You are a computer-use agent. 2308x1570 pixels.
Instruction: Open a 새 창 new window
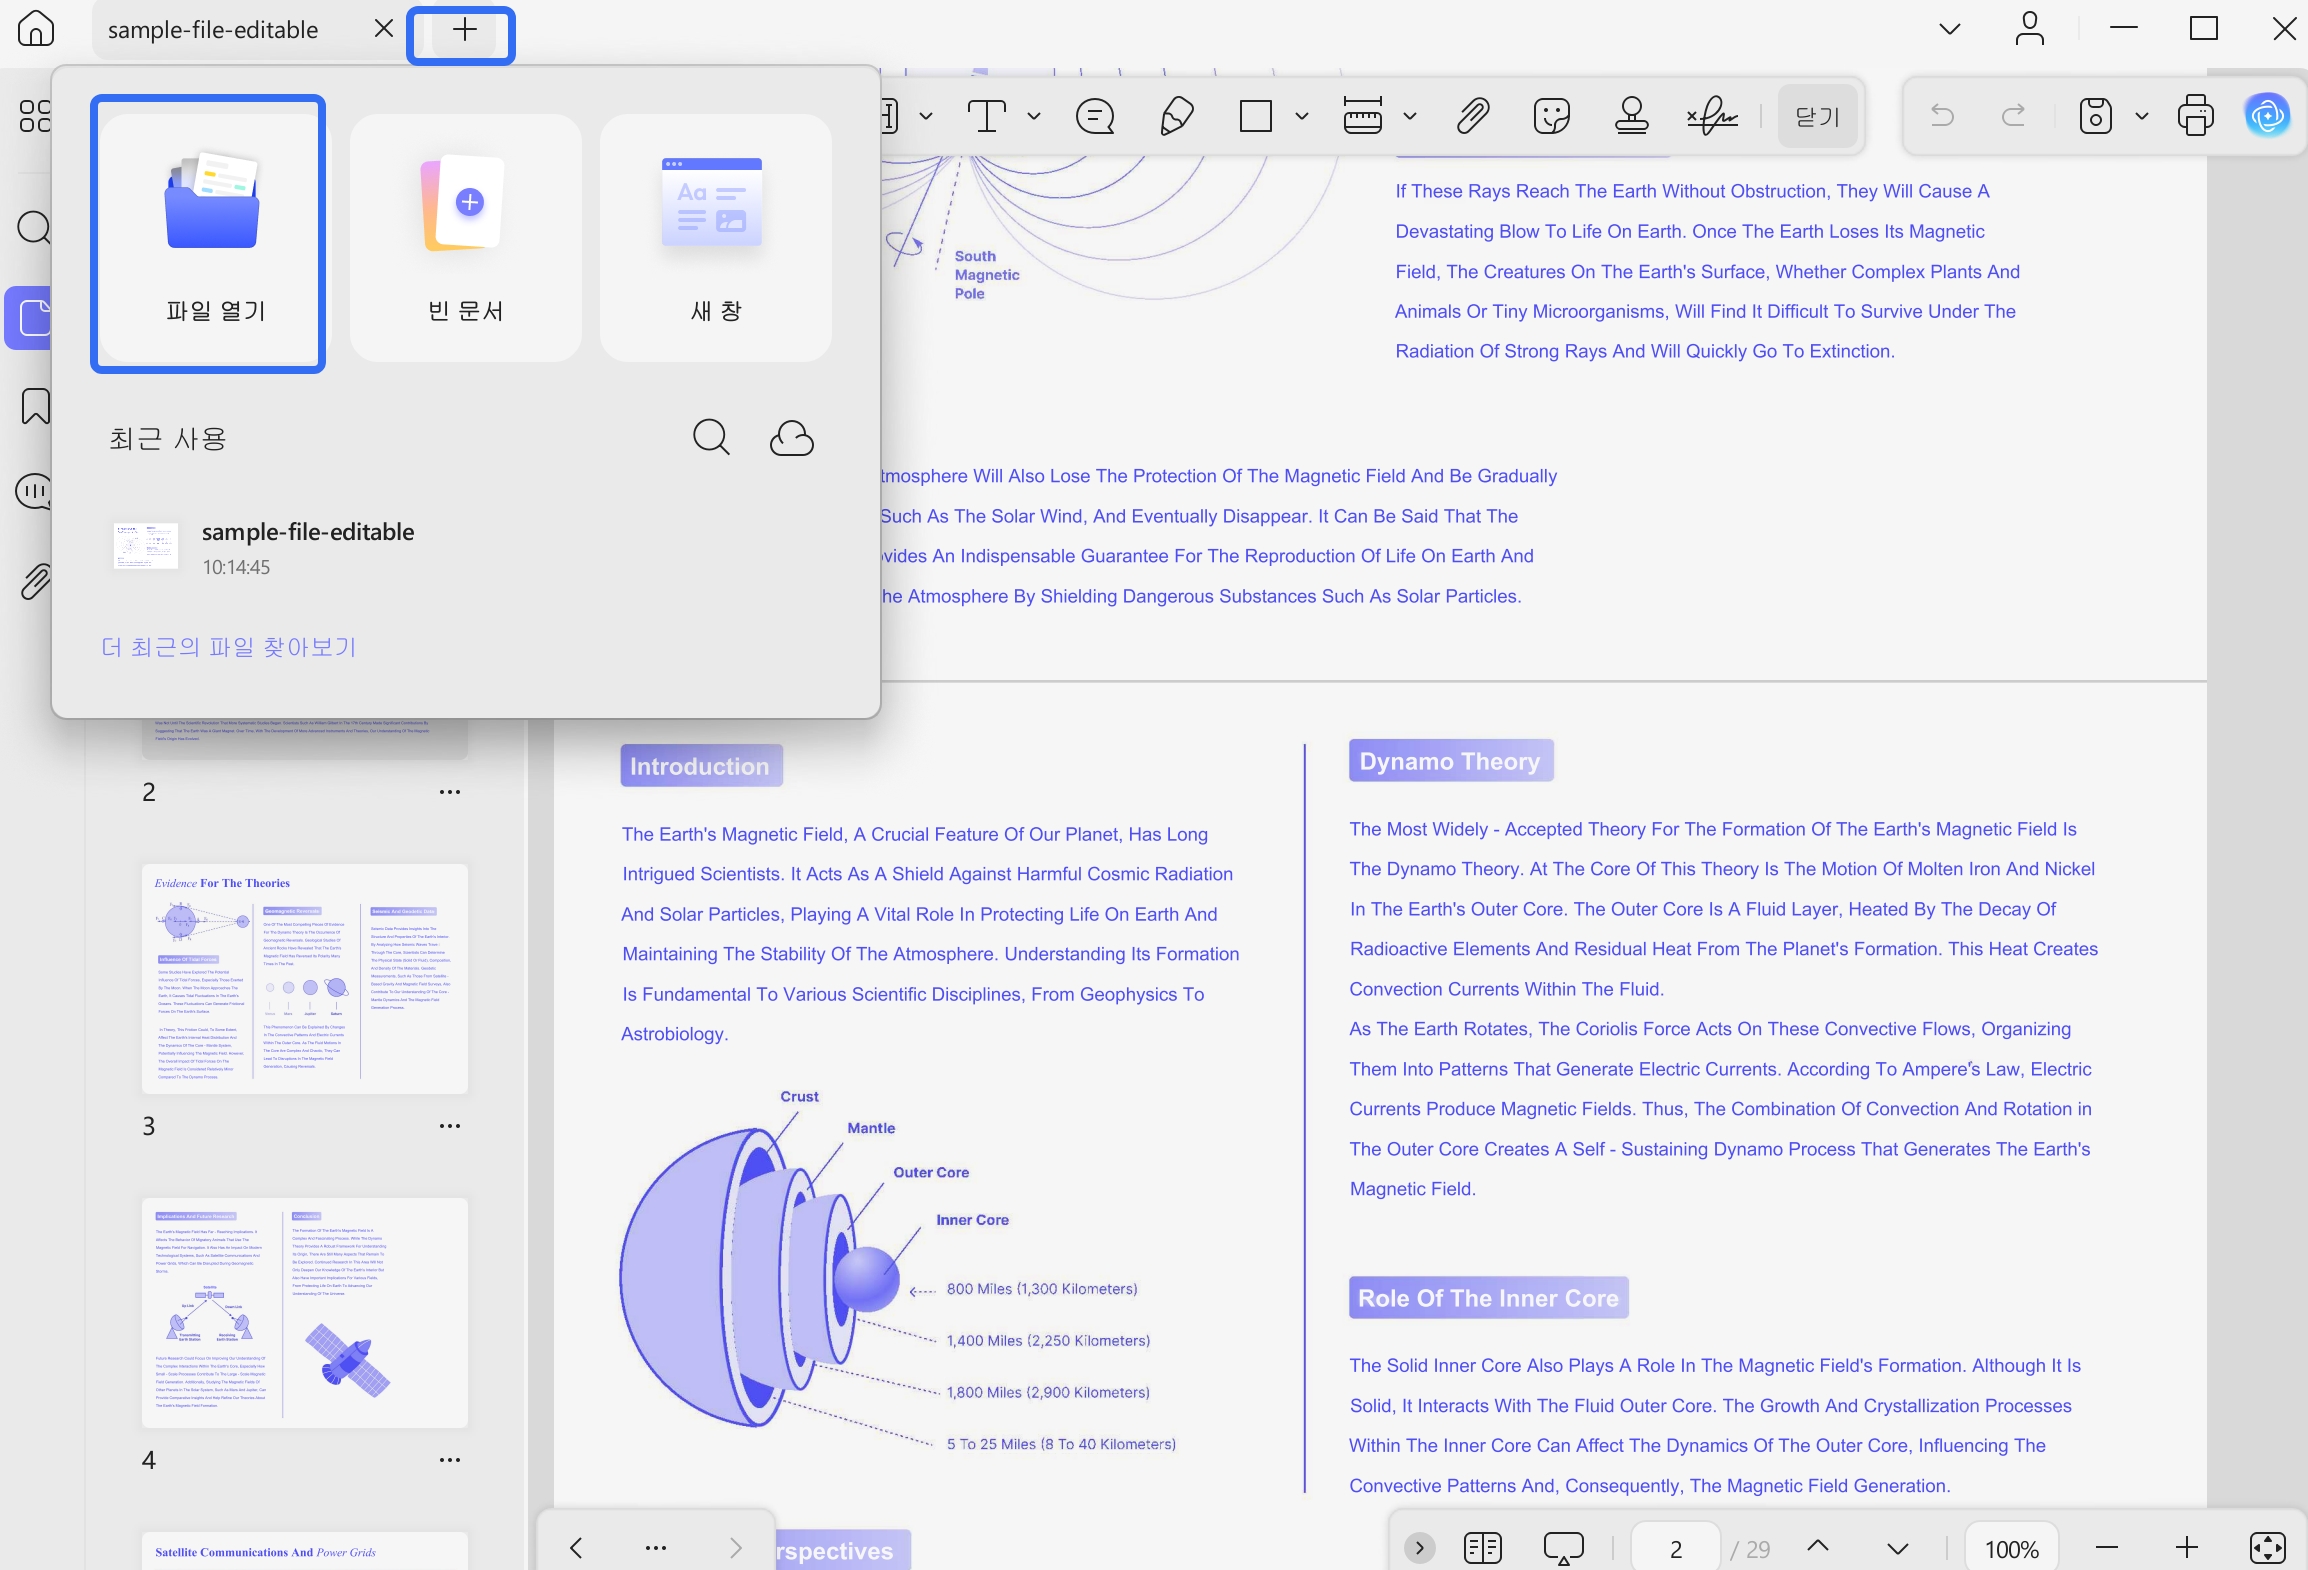tap(716, 238)
